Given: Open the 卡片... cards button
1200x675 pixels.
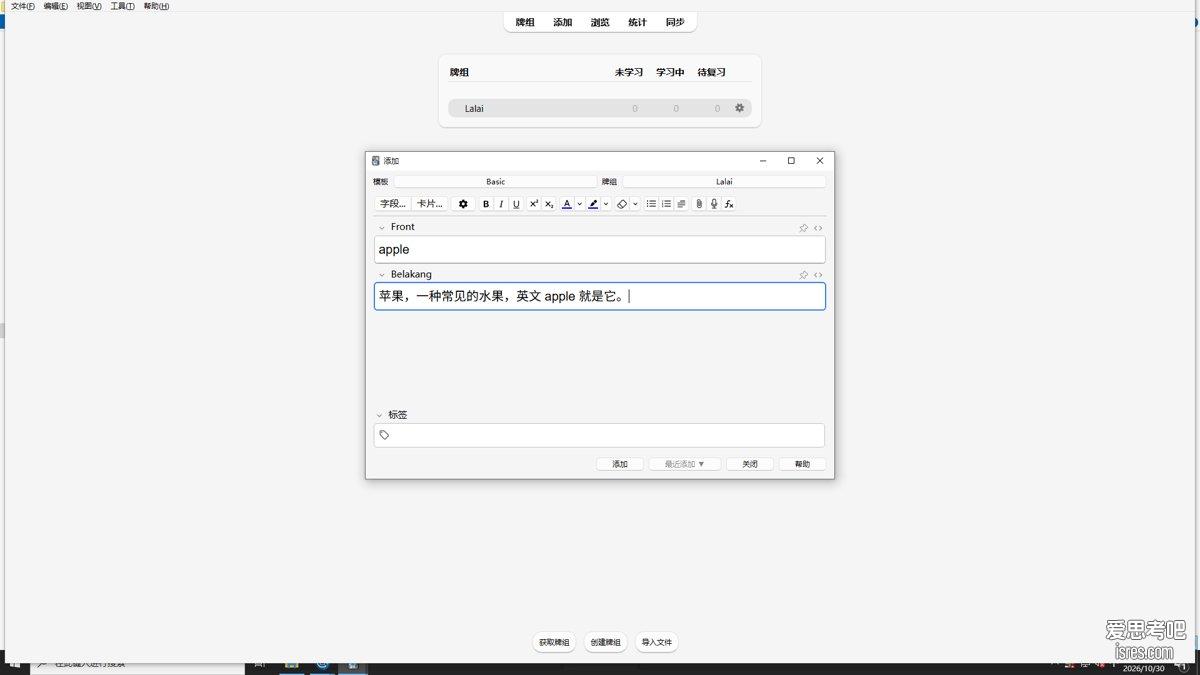Looking at the screenshot, I should tap(430, 204).
